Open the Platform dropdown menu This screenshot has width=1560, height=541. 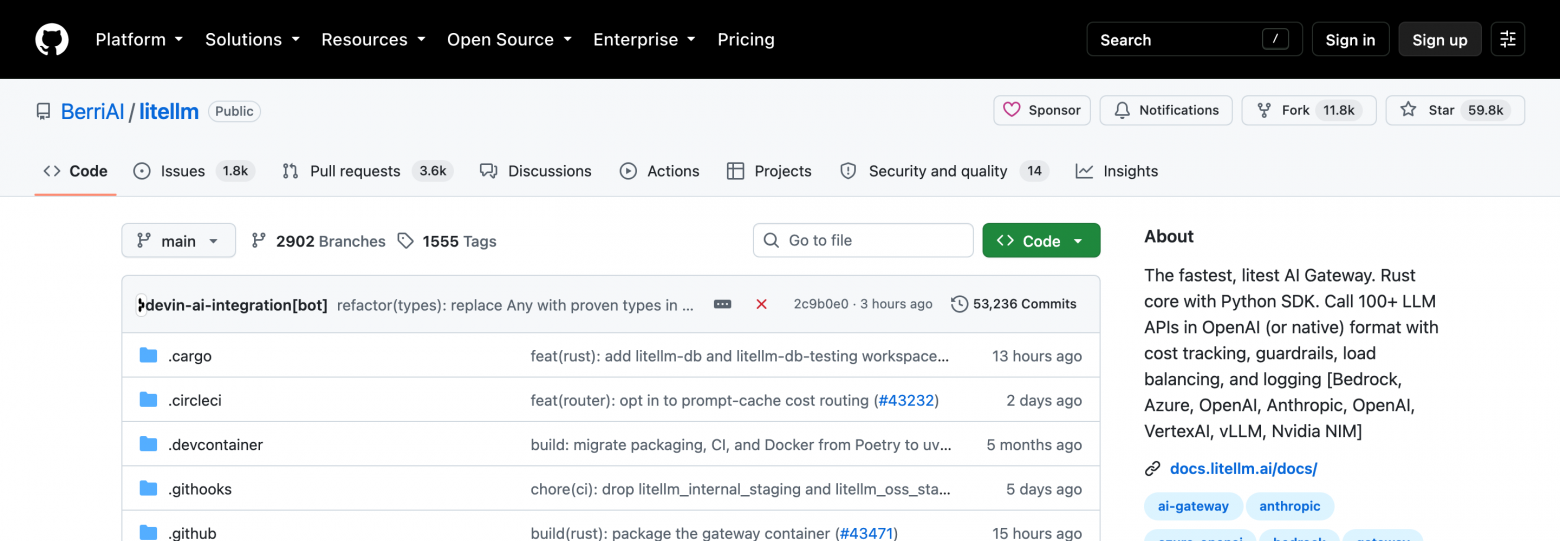(139, 40)
